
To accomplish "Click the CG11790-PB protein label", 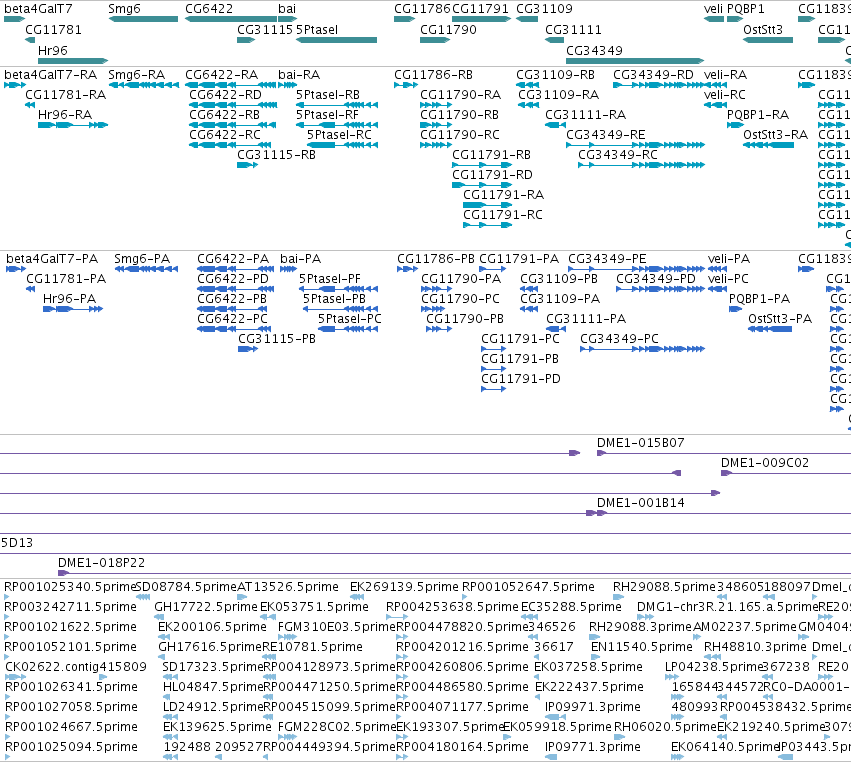I will [x=465, y=319].
